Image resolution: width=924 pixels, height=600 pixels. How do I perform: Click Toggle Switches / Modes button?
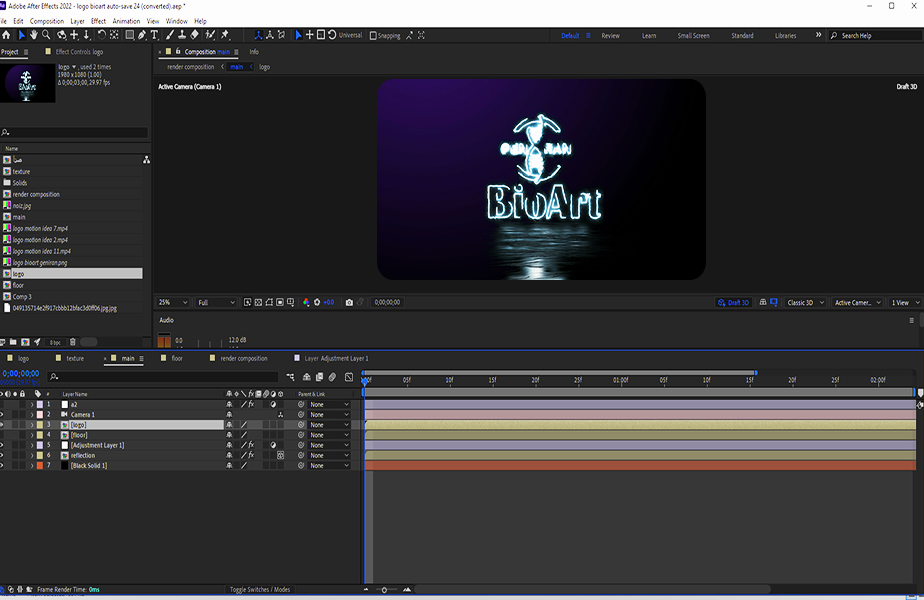click(260, 589)
